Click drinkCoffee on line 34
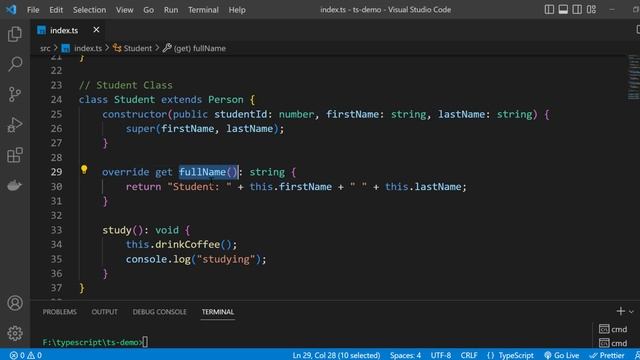The image size is (640, 360). point(187,244)
